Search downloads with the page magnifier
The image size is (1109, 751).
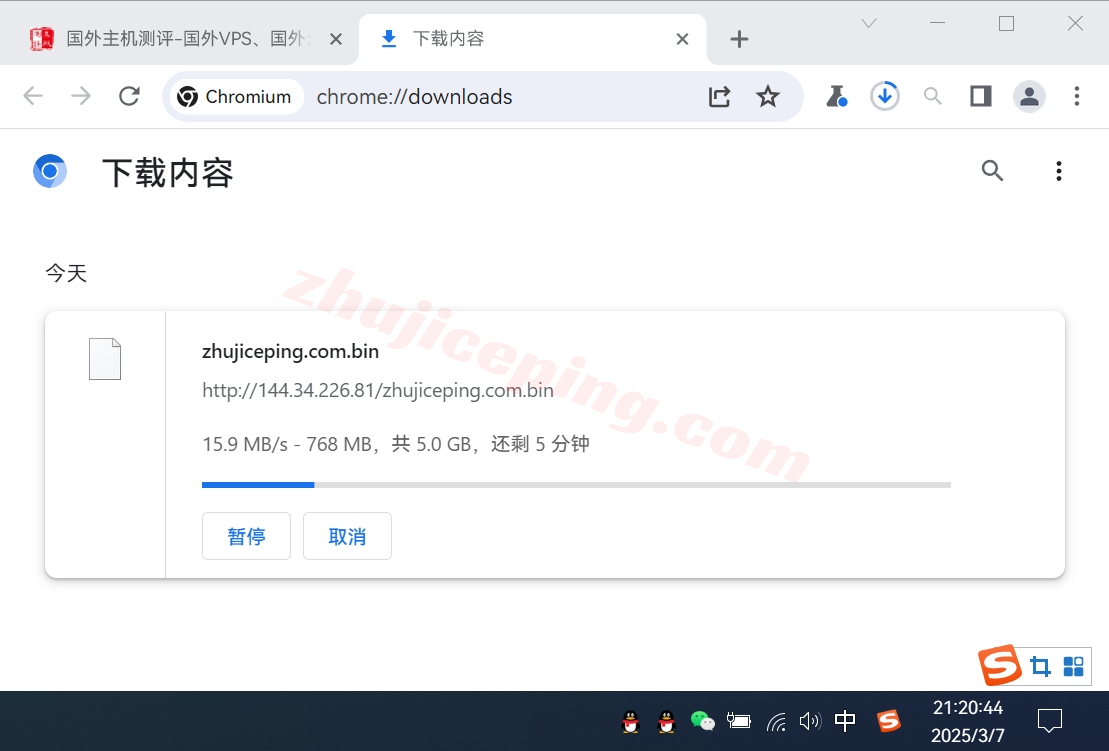click(x=992, y=170)
